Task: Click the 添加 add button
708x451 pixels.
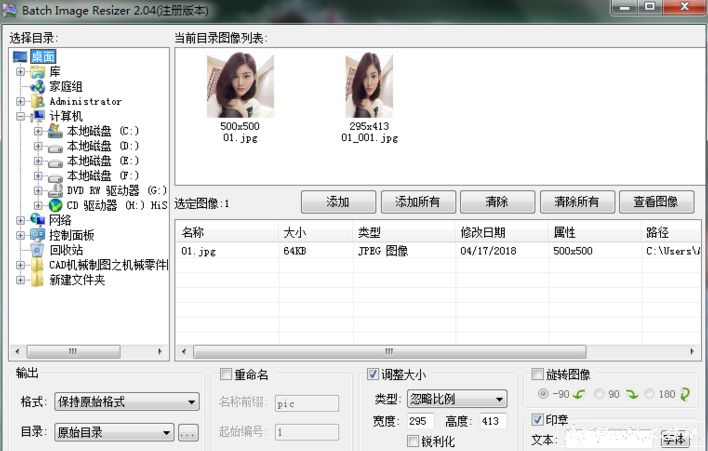Action: pyautogui.click(x=338, y=202)
